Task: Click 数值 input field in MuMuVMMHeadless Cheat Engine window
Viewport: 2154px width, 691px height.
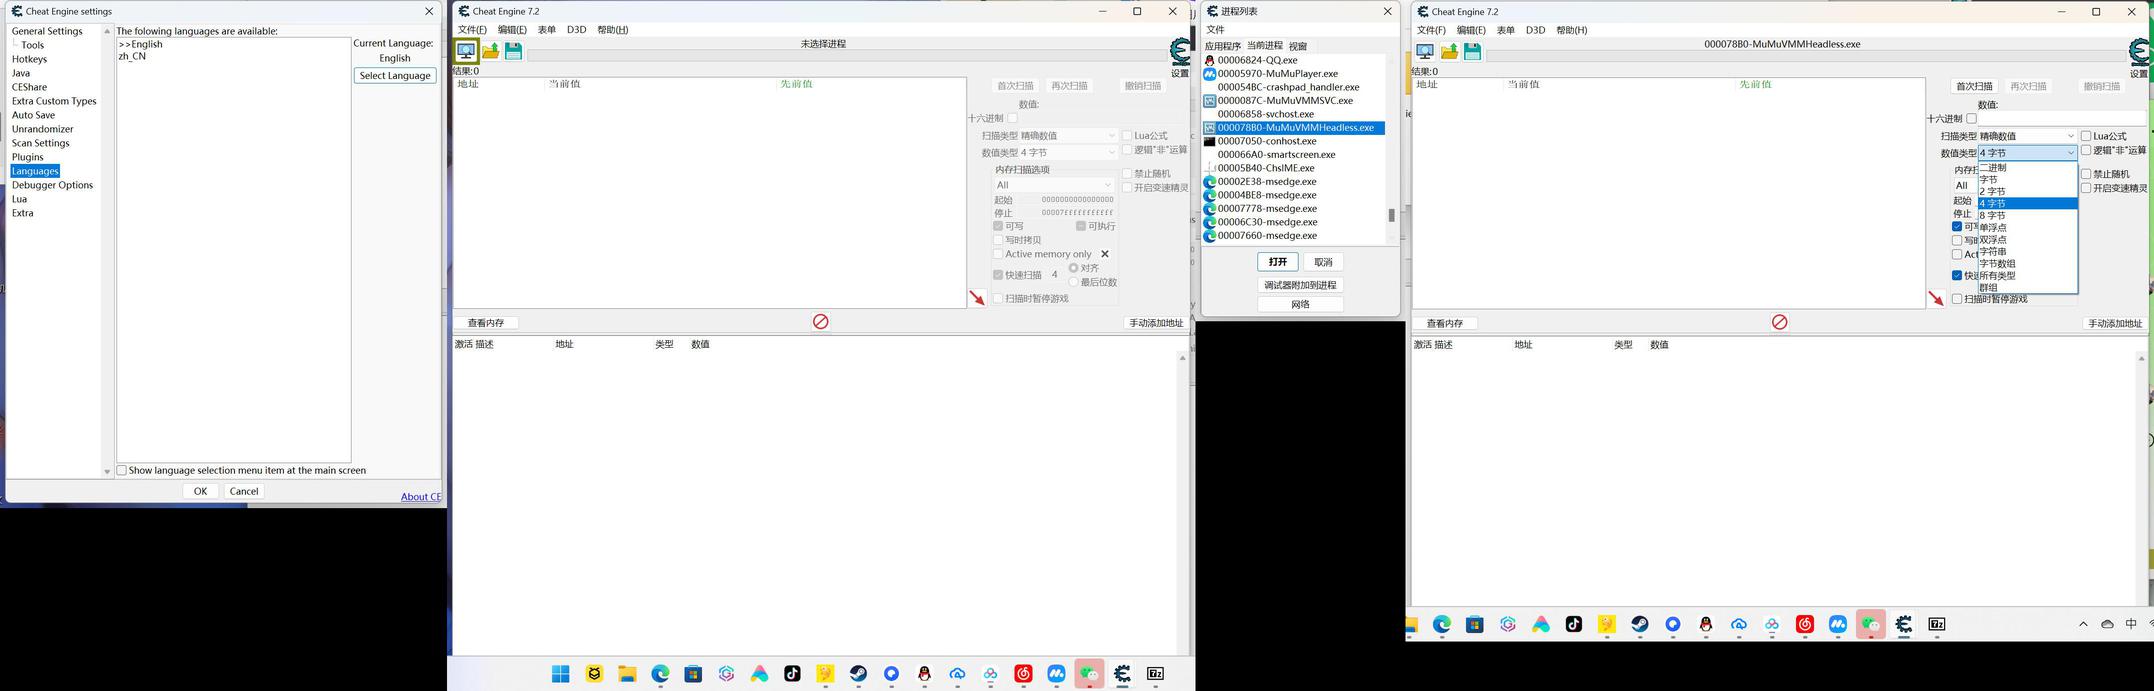Action: point(2062,119)
